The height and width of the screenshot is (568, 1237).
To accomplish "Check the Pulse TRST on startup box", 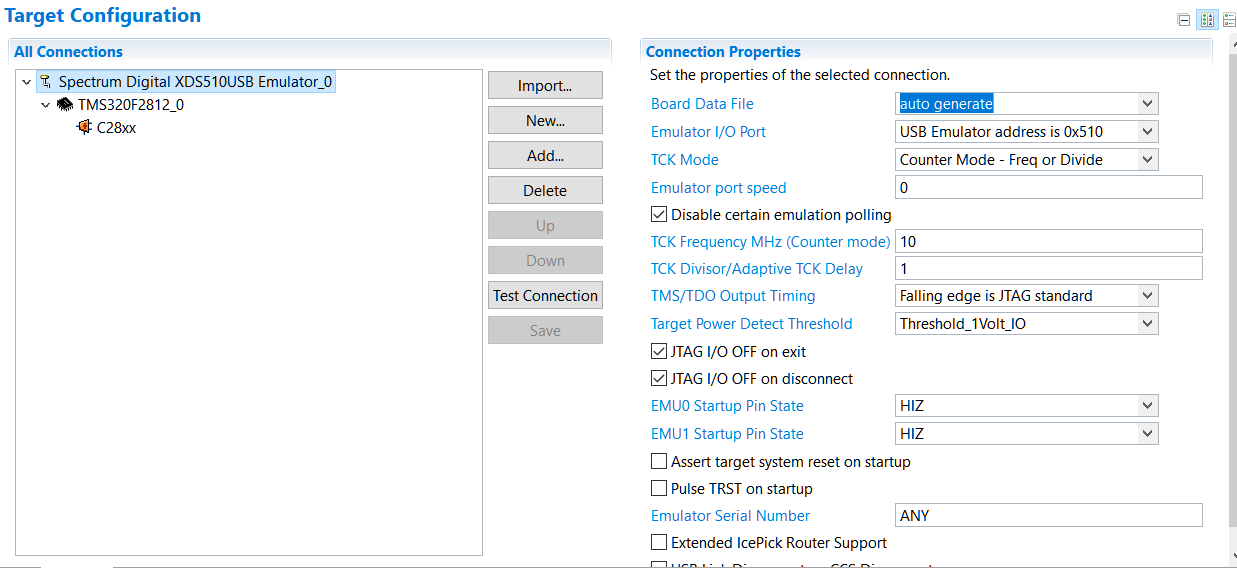I will click(659, 489).
